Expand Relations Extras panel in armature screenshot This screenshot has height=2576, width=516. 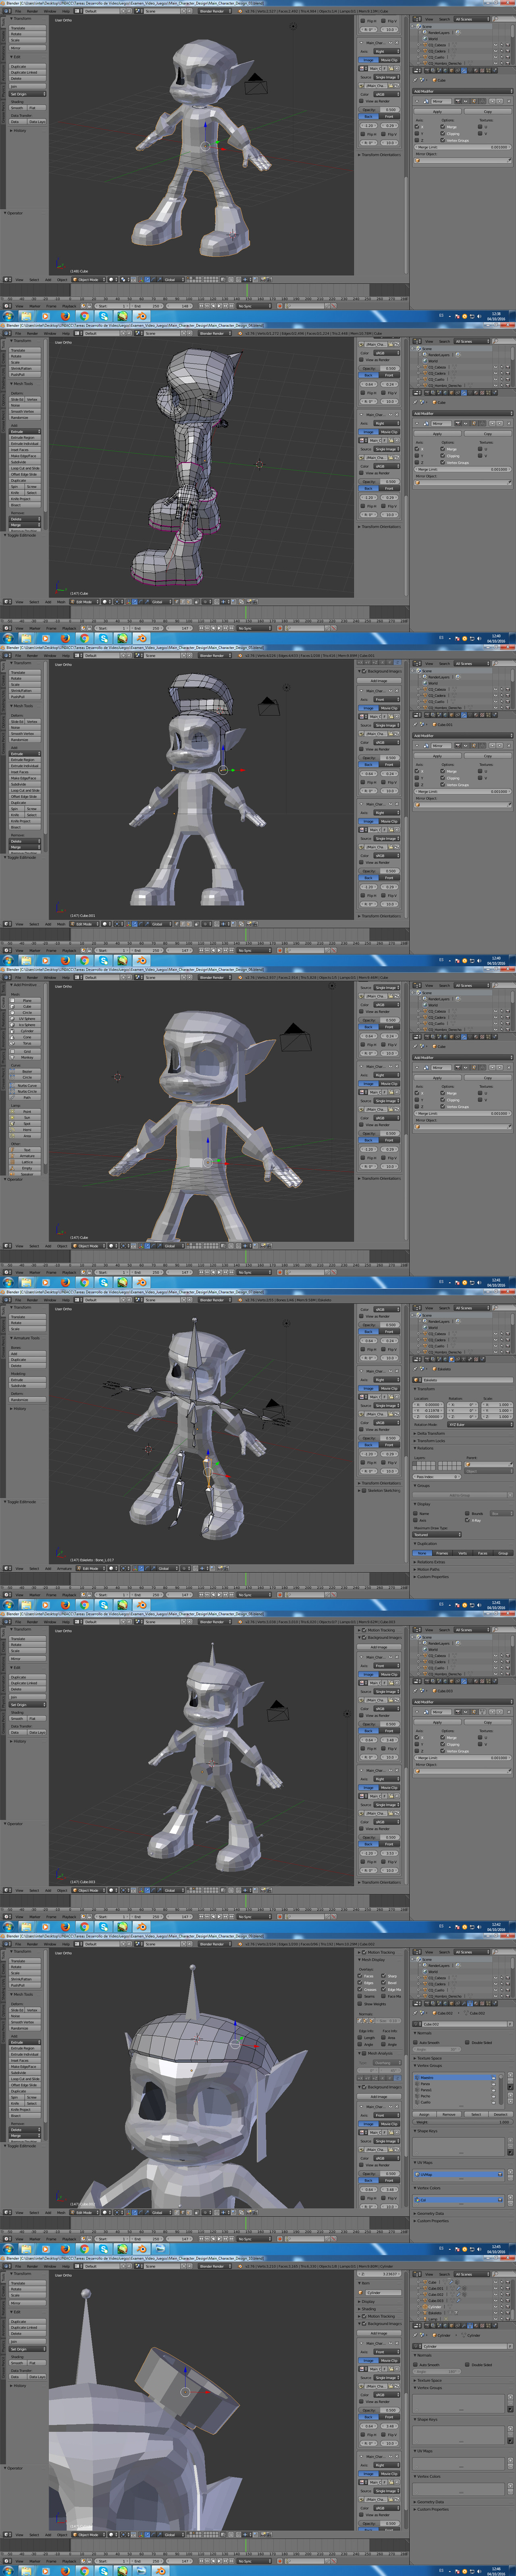(431, 1562)
